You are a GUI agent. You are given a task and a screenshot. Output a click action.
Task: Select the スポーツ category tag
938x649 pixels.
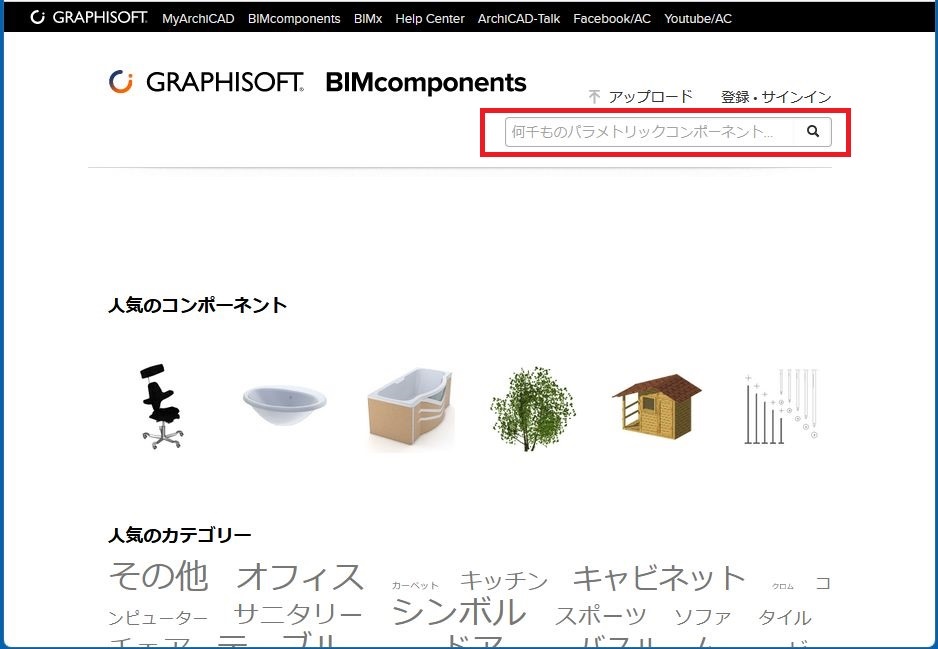601,616
